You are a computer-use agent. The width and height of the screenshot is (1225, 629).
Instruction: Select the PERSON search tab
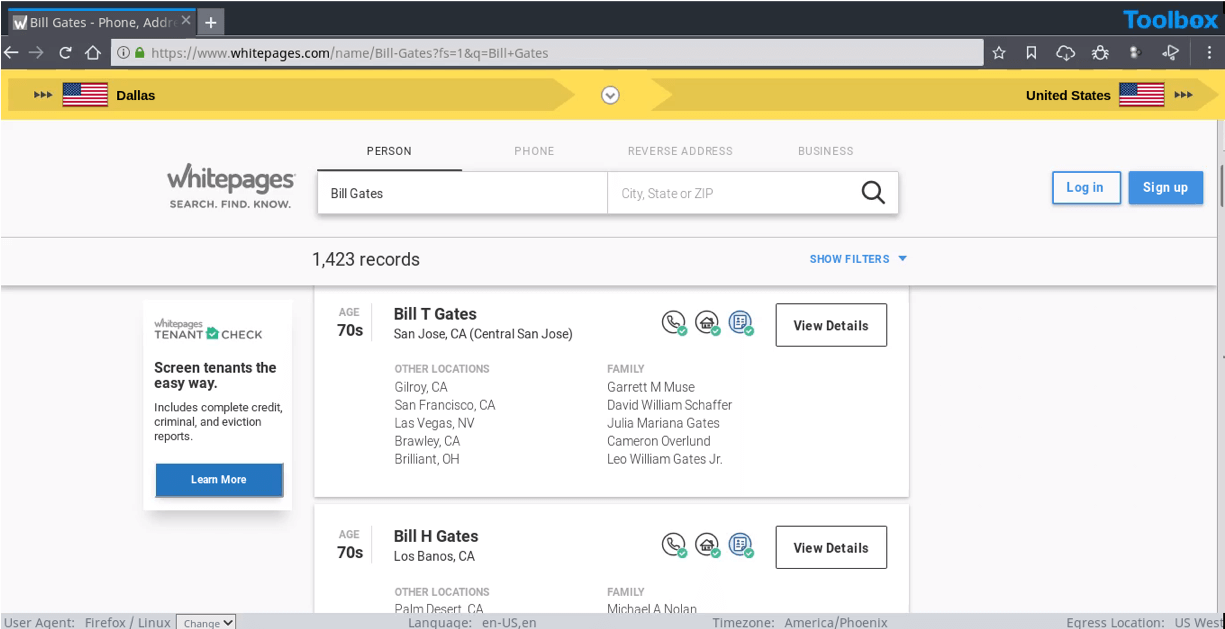tap(389, 151)
